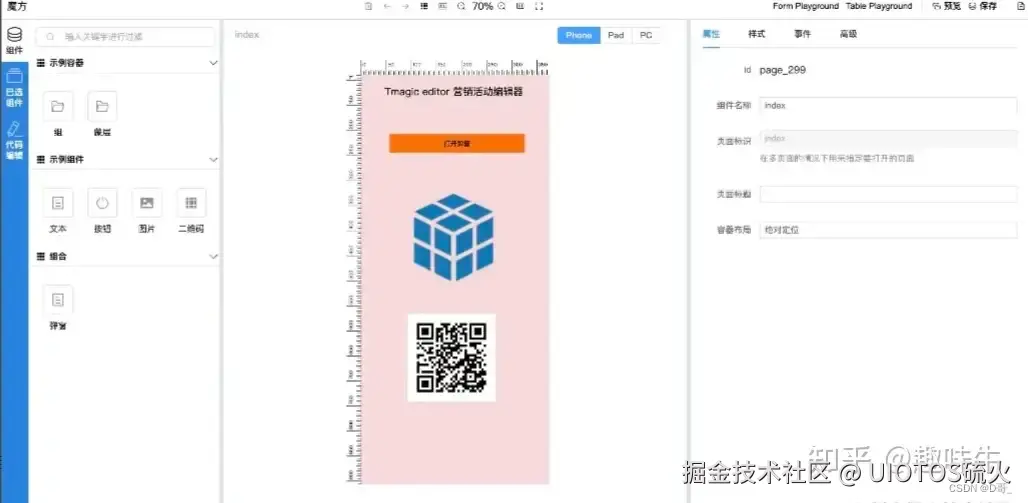Open the 高级 advanced tab
Viewport: 1028px width, 503px height.
click(x=848, y=34)
